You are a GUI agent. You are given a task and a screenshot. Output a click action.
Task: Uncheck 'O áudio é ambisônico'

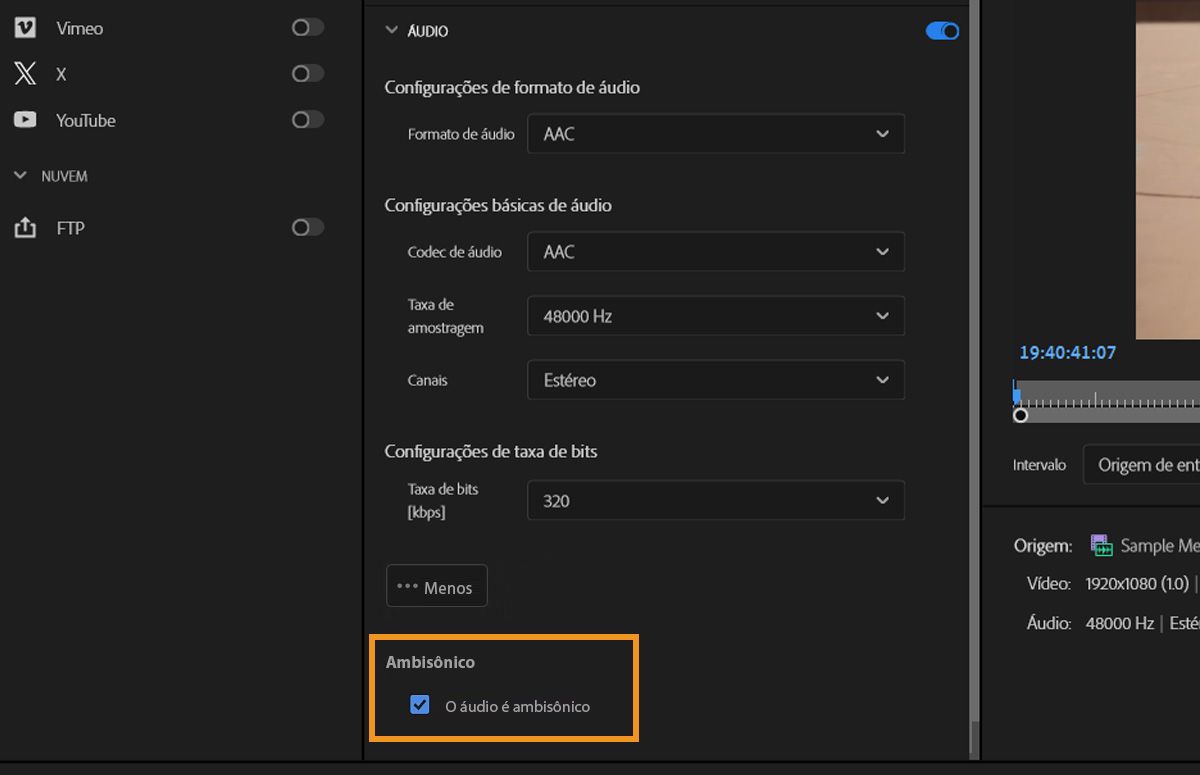coord(419,705)
